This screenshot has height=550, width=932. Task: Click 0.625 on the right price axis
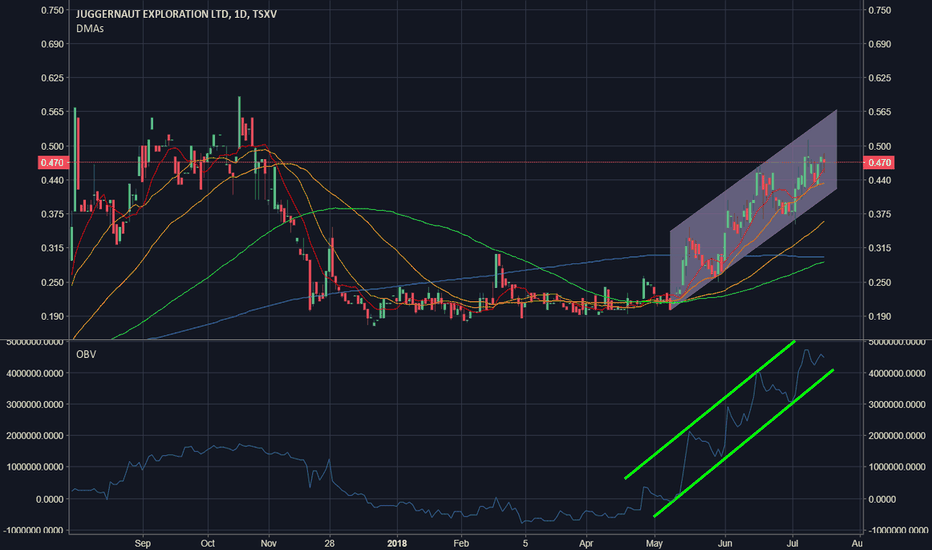click(880, 78)
